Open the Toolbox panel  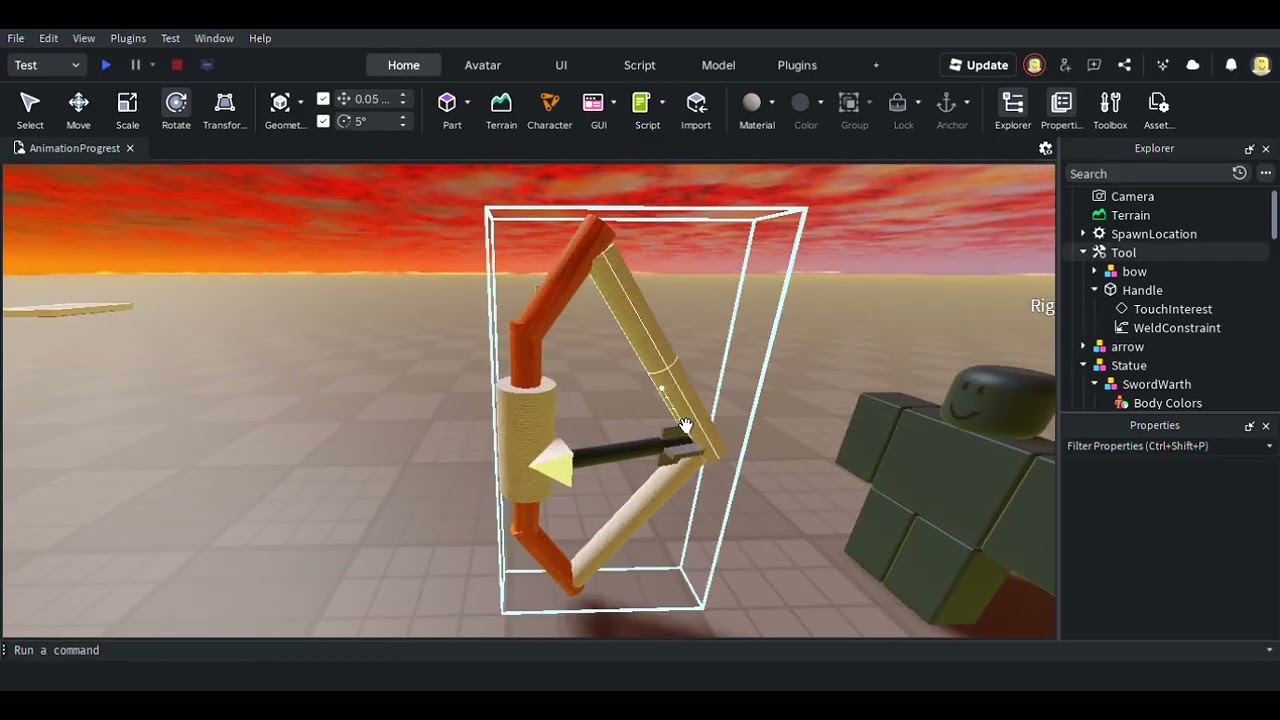click(1110, 110)
